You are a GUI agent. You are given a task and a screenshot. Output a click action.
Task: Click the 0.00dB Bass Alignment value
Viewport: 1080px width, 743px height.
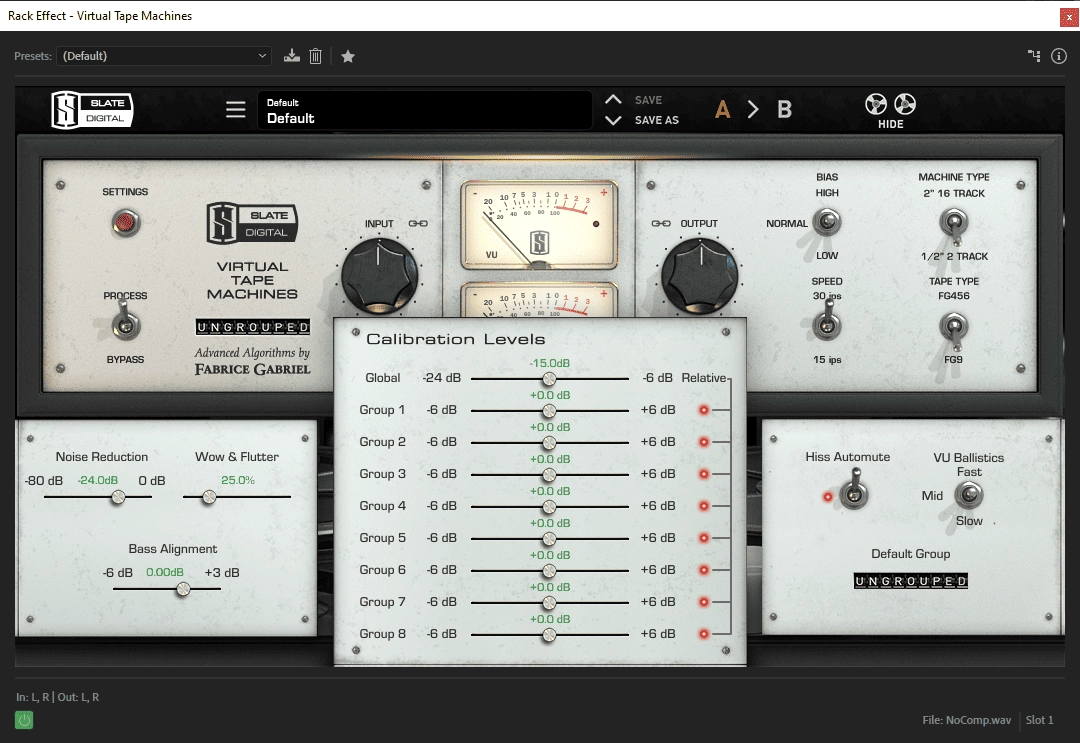(x=165, y=572)
